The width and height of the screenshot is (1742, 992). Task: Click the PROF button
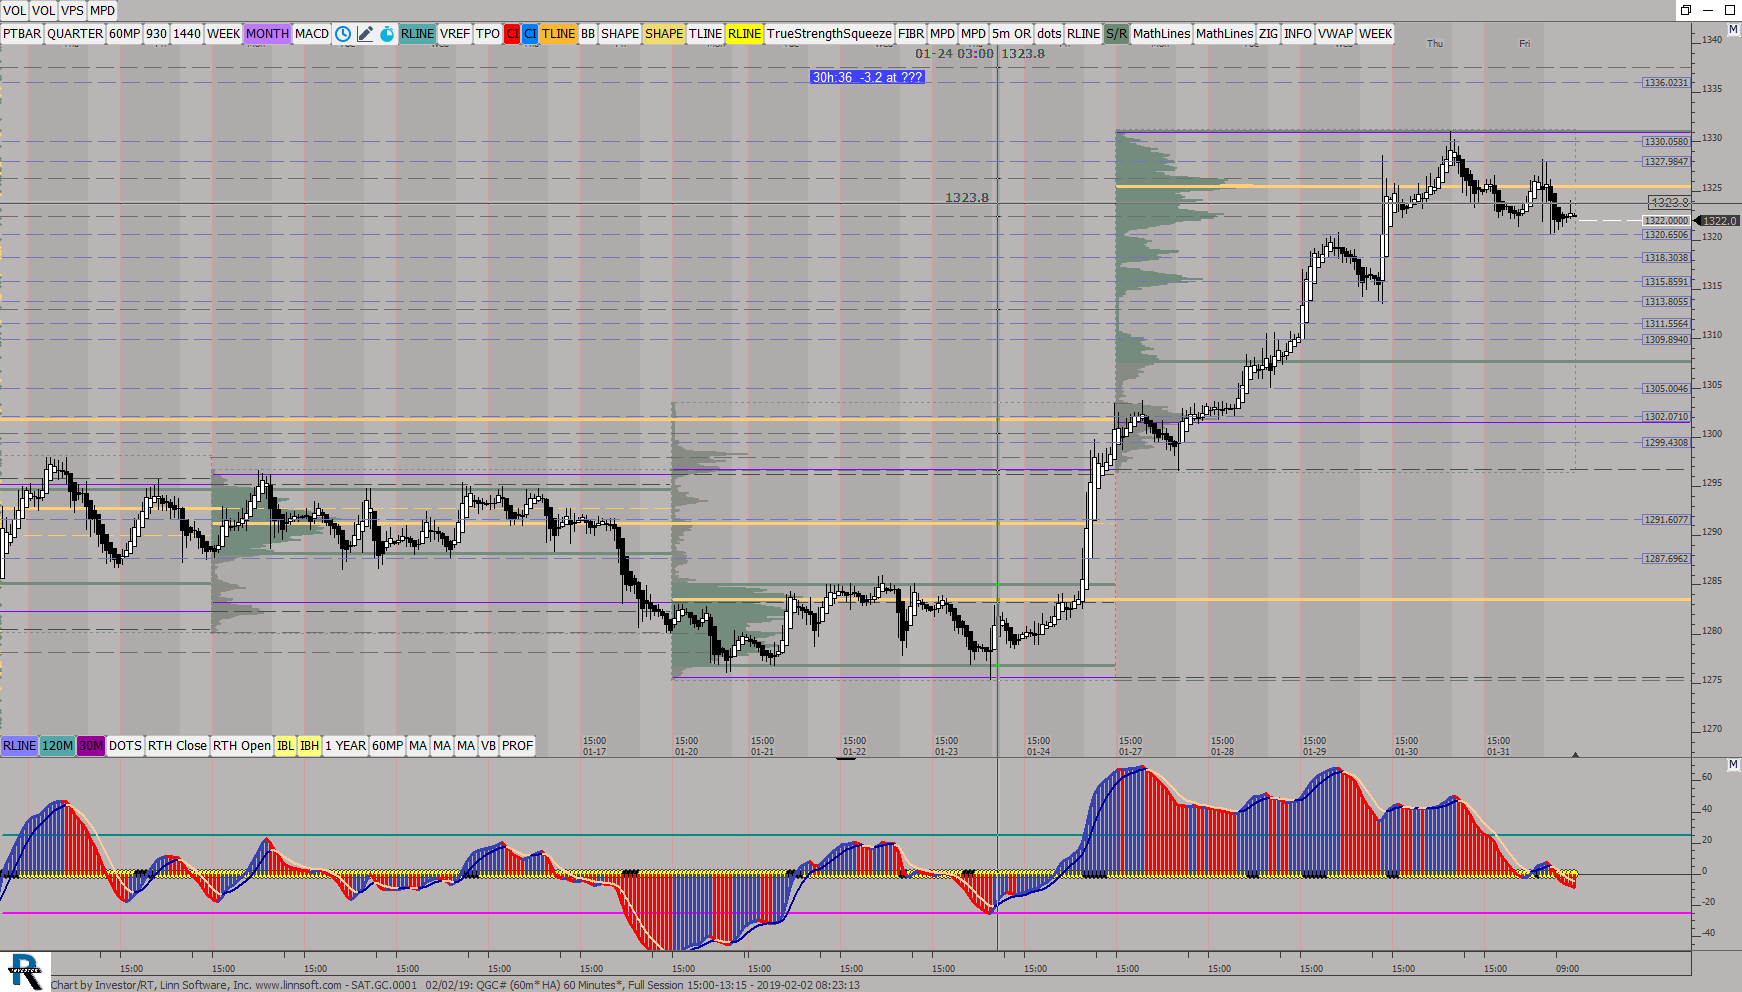pos(517,746)
